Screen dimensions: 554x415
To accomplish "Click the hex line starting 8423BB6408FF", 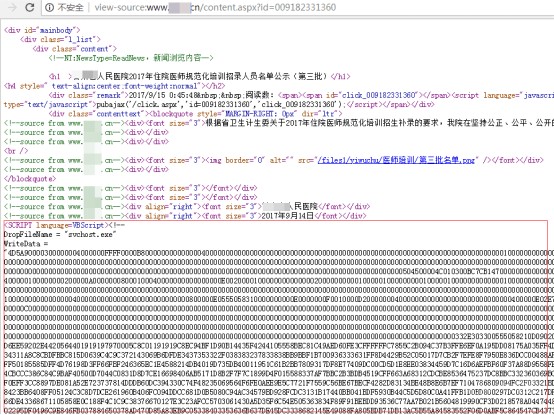I will (x=279, y=392).
